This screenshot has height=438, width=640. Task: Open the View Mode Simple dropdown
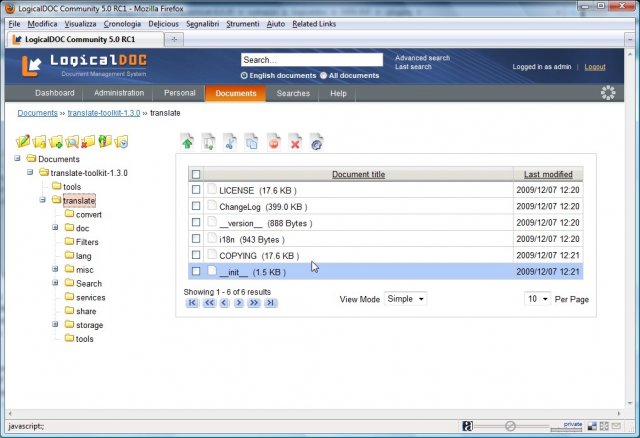406,298
